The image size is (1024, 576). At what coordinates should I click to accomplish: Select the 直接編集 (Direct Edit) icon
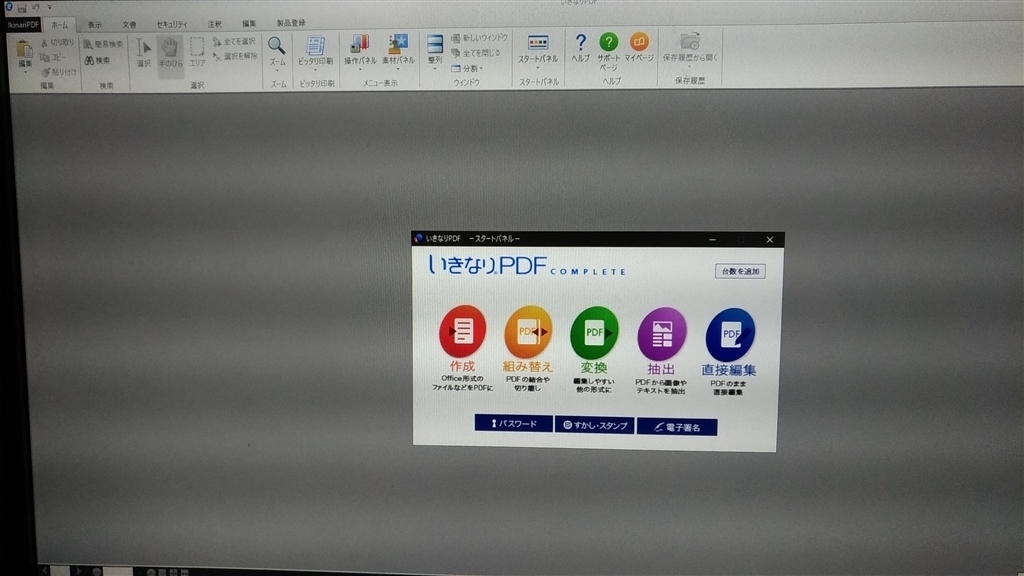pos(729,330)
